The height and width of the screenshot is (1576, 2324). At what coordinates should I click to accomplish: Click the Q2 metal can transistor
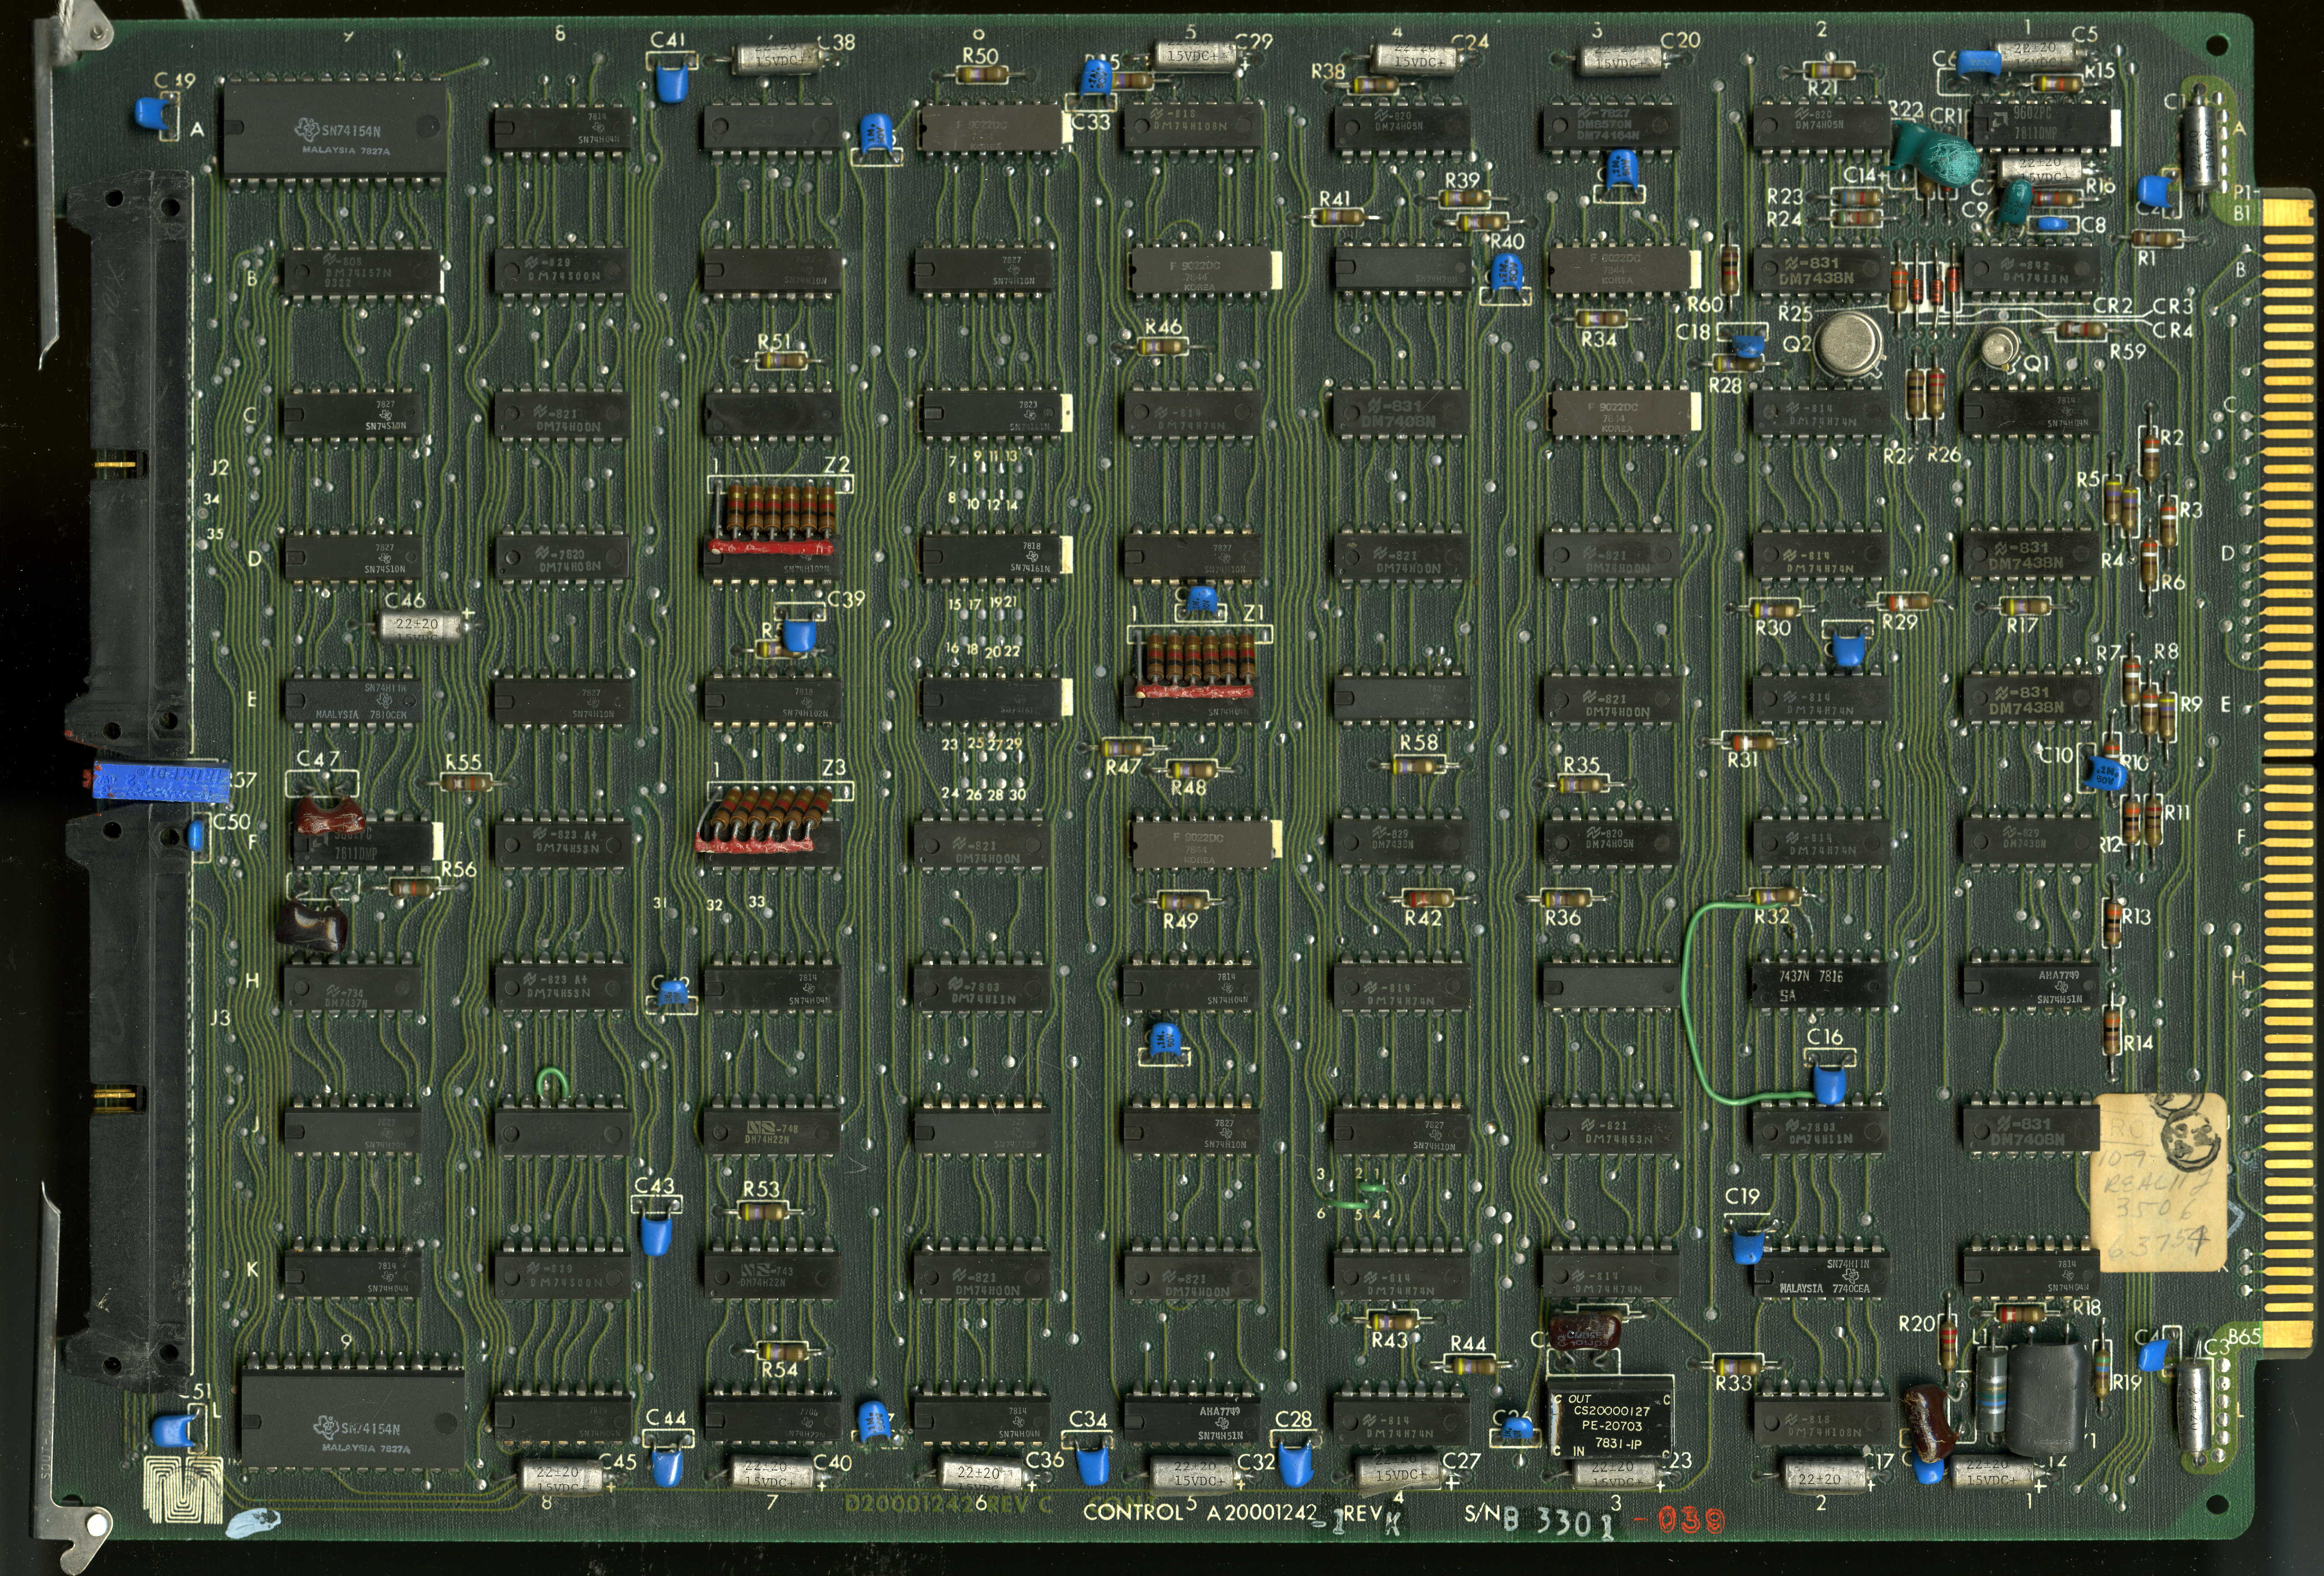(x=1848, y=343)
